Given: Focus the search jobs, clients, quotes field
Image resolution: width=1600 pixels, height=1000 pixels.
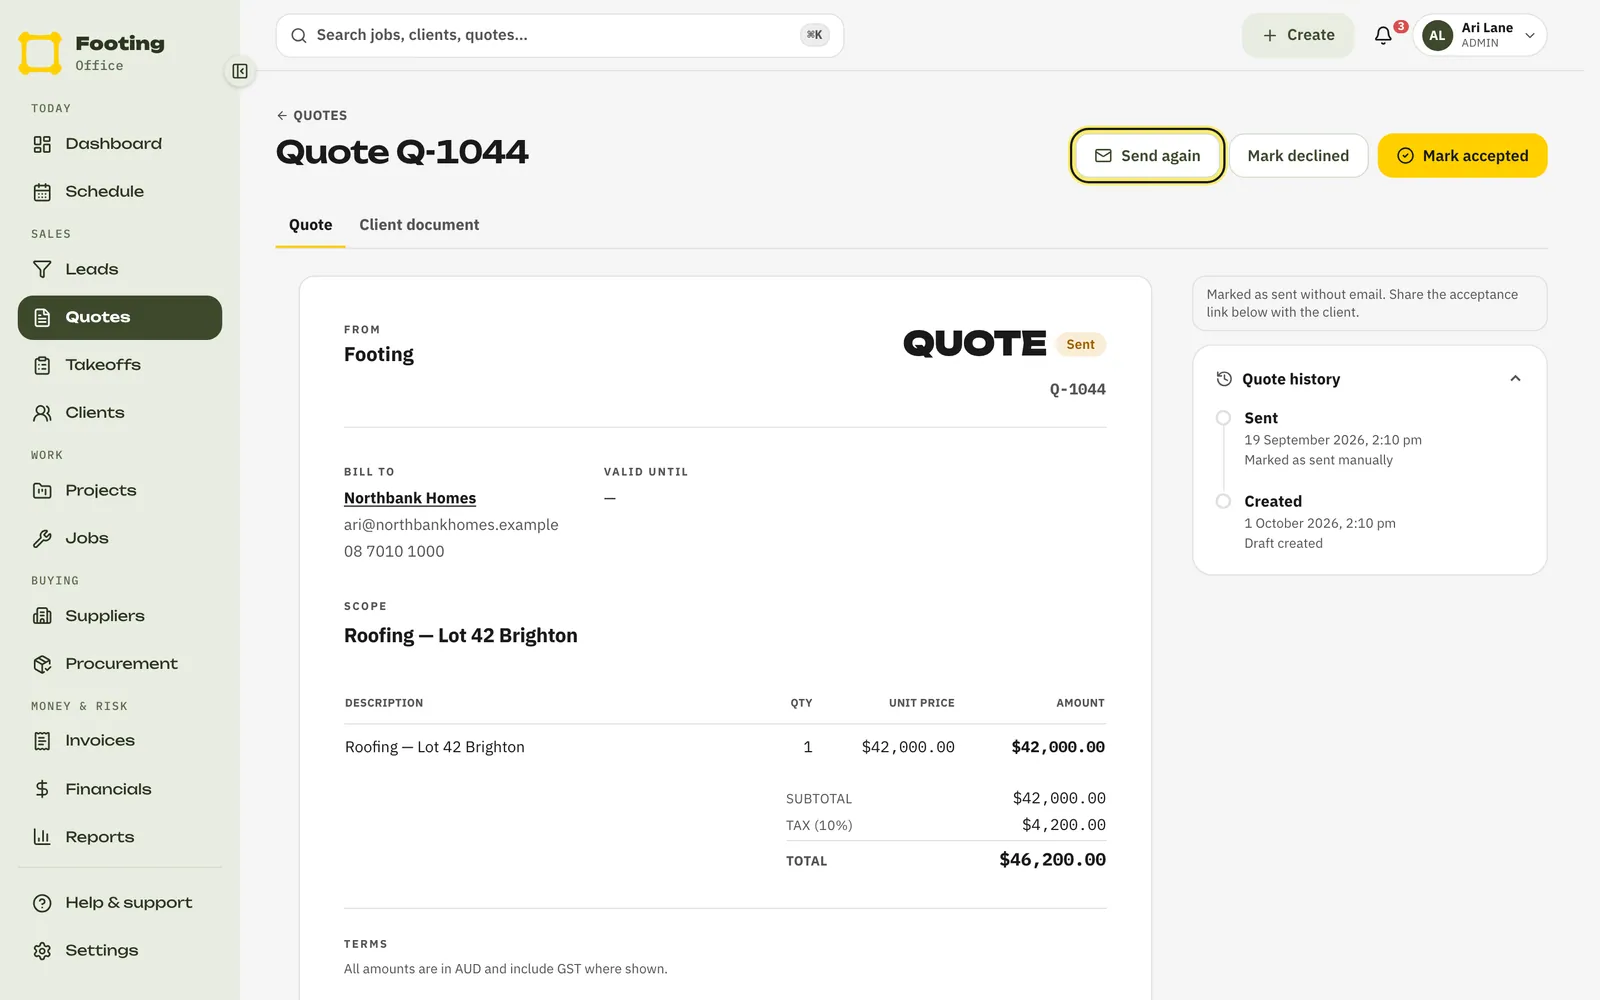Looking at the screenshot, I should (x=559, y=35).
